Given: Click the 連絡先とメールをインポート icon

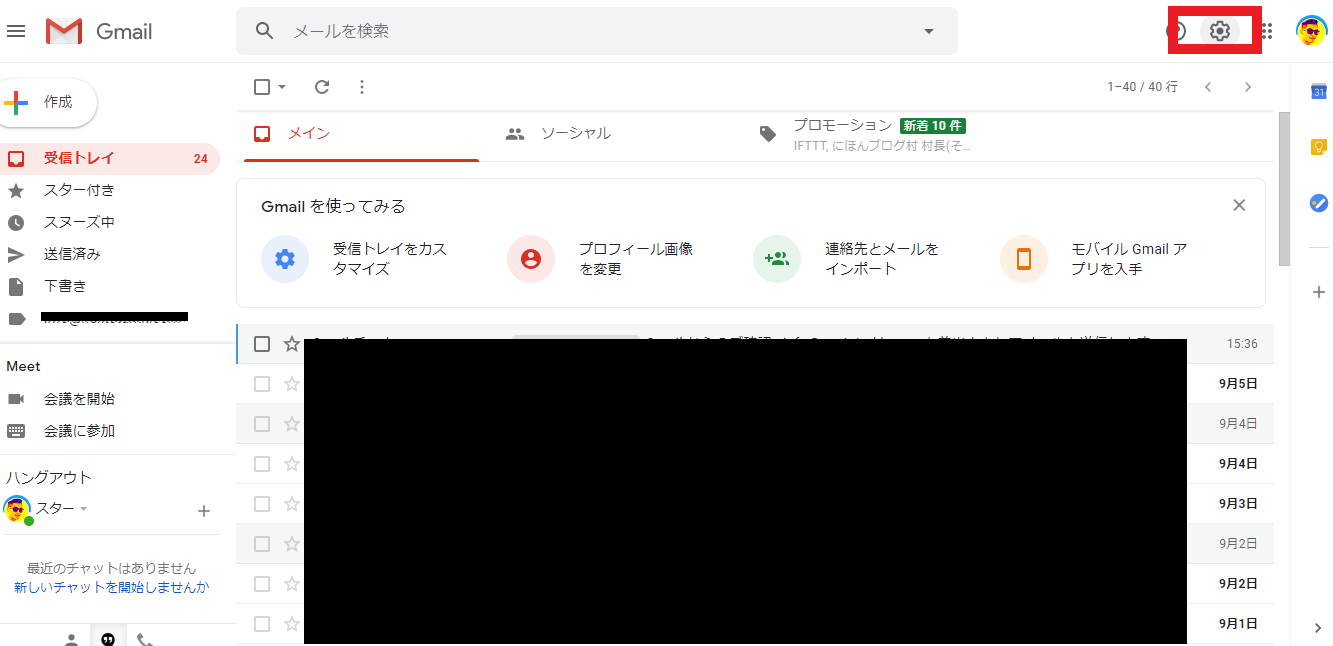Looking at the screenshot, I should [777, 259].
